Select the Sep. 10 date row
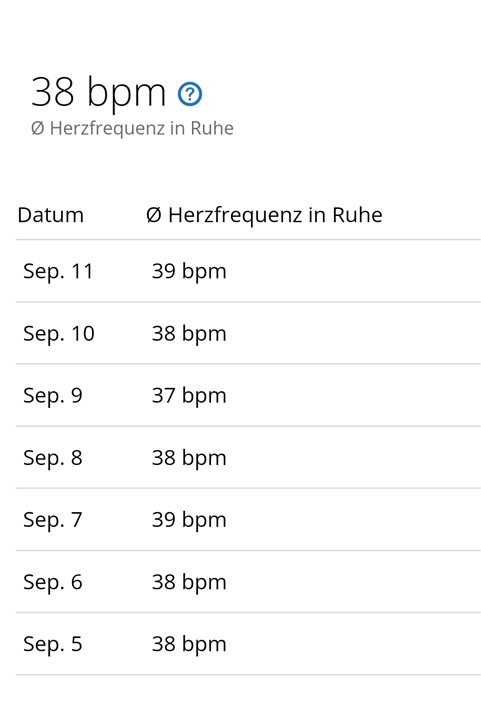The width and height of the screenshot is (481, 720). tap(248, 333)
